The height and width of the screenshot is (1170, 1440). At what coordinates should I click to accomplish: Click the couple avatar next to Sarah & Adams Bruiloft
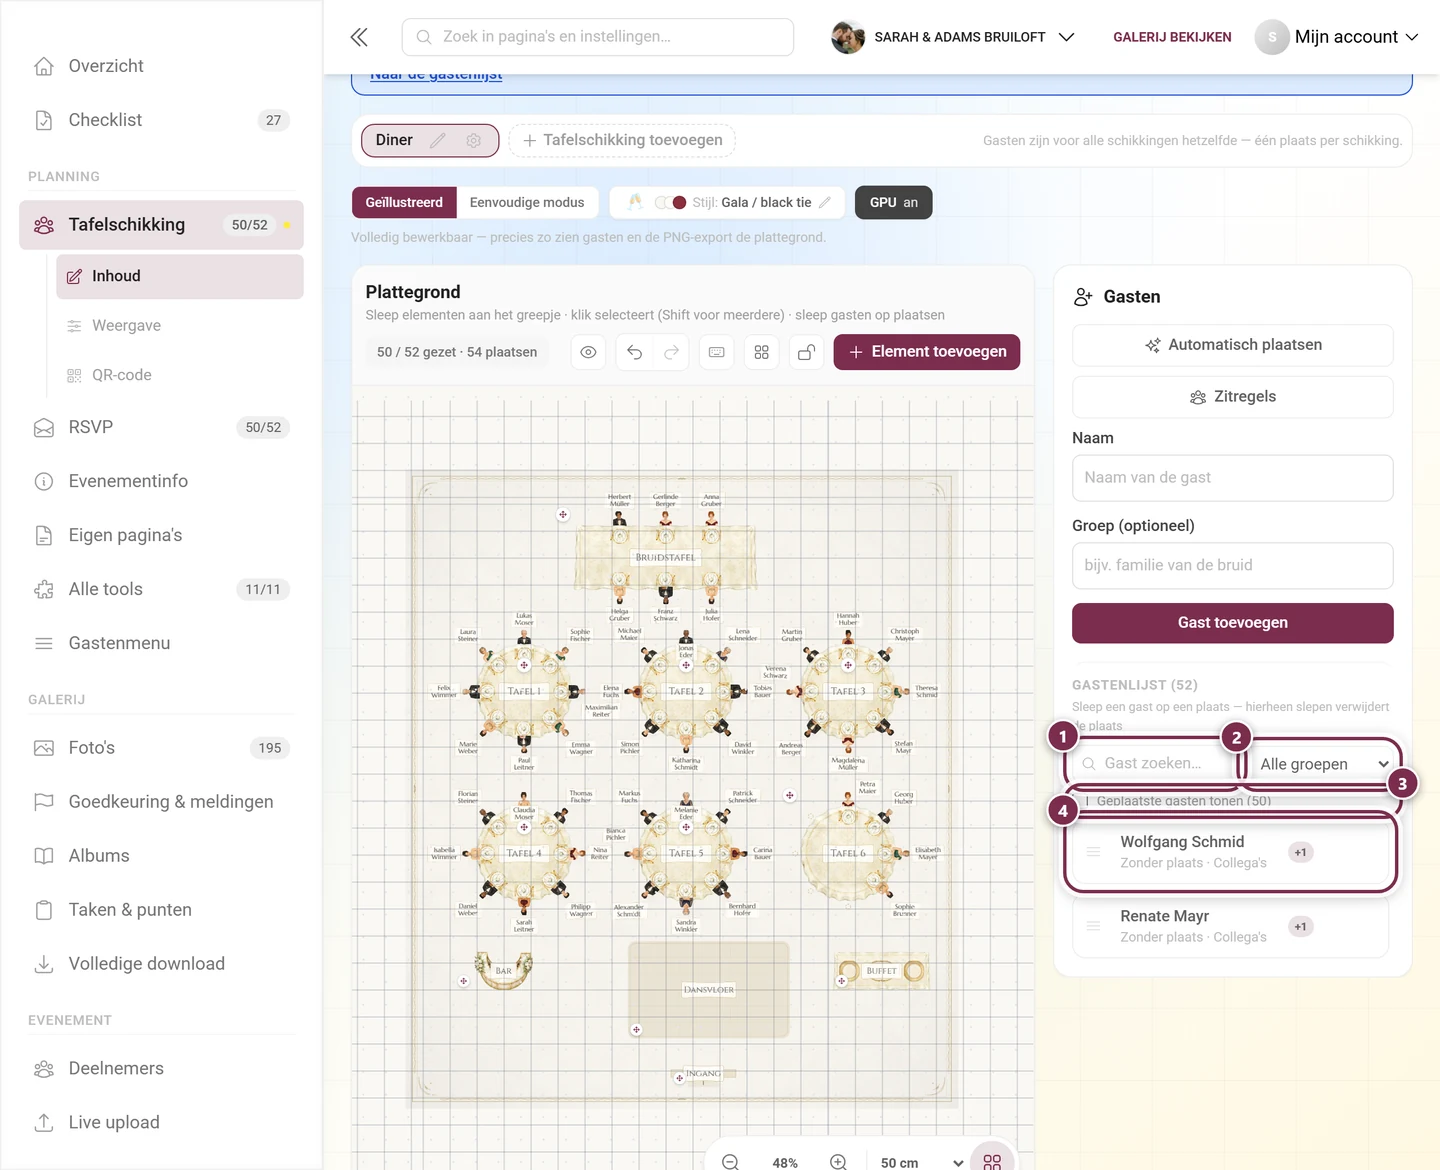pyautogui.click(x=848, y=37)
